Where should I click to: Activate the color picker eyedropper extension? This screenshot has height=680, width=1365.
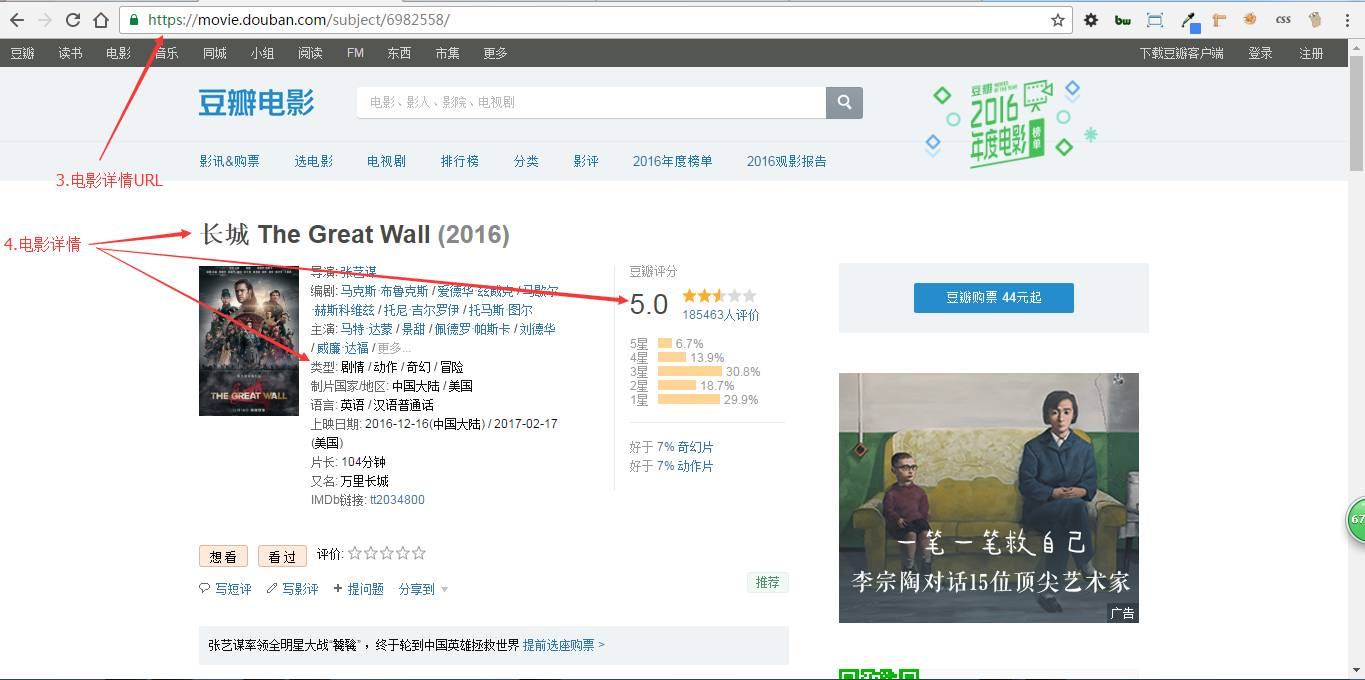1189,20
